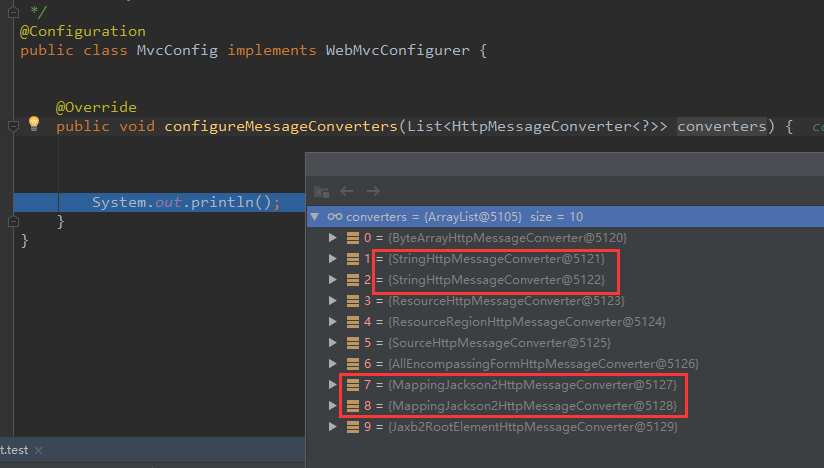
Task: Select the {AllEncompassingFormHttpMessageConverter@5126} value
Action: click(543, 363)
